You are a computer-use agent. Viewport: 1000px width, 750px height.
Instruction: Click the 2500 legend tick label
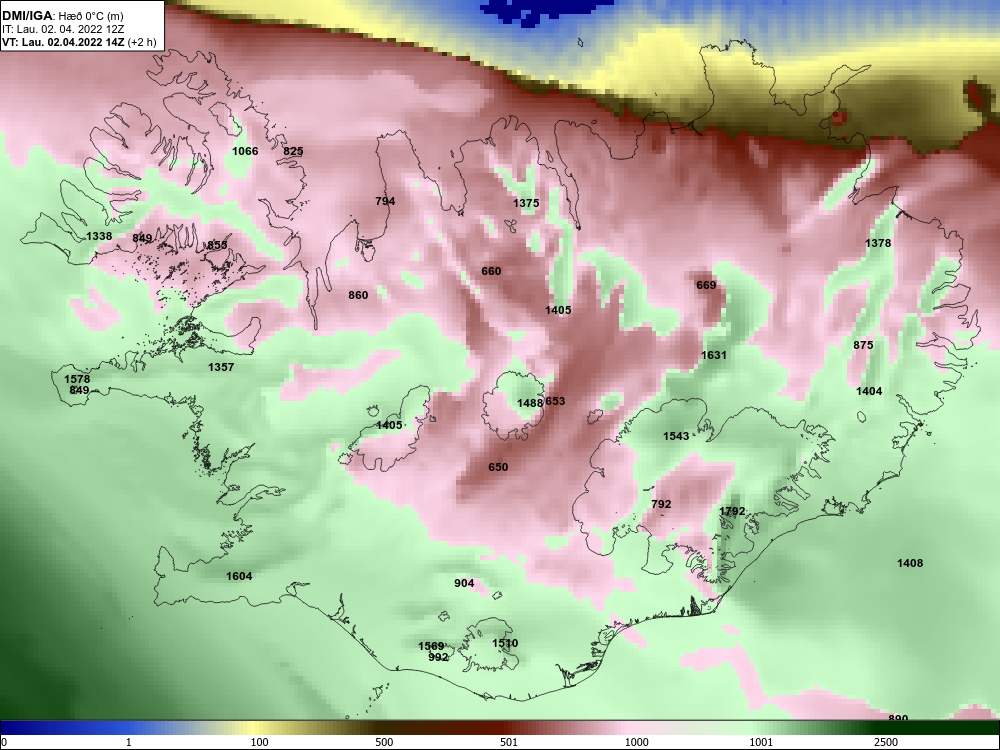pos(885,742)
